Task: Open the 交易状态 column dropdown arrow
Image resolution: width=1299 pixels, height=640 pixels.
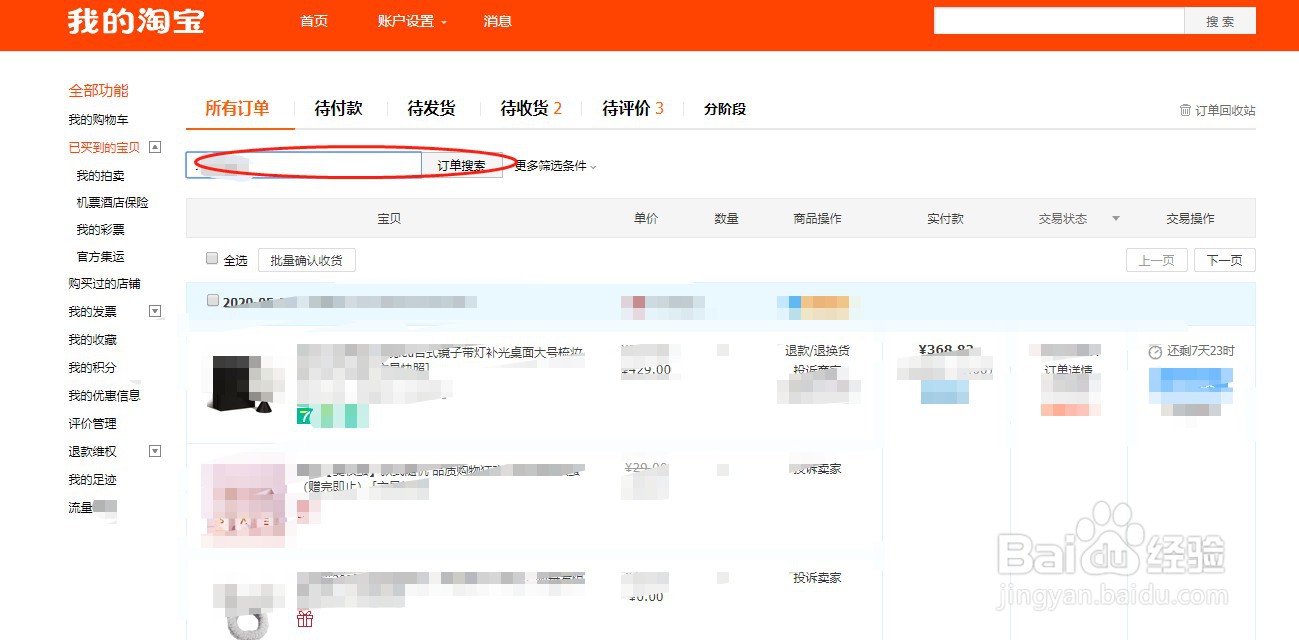Action: [1116, 218]
